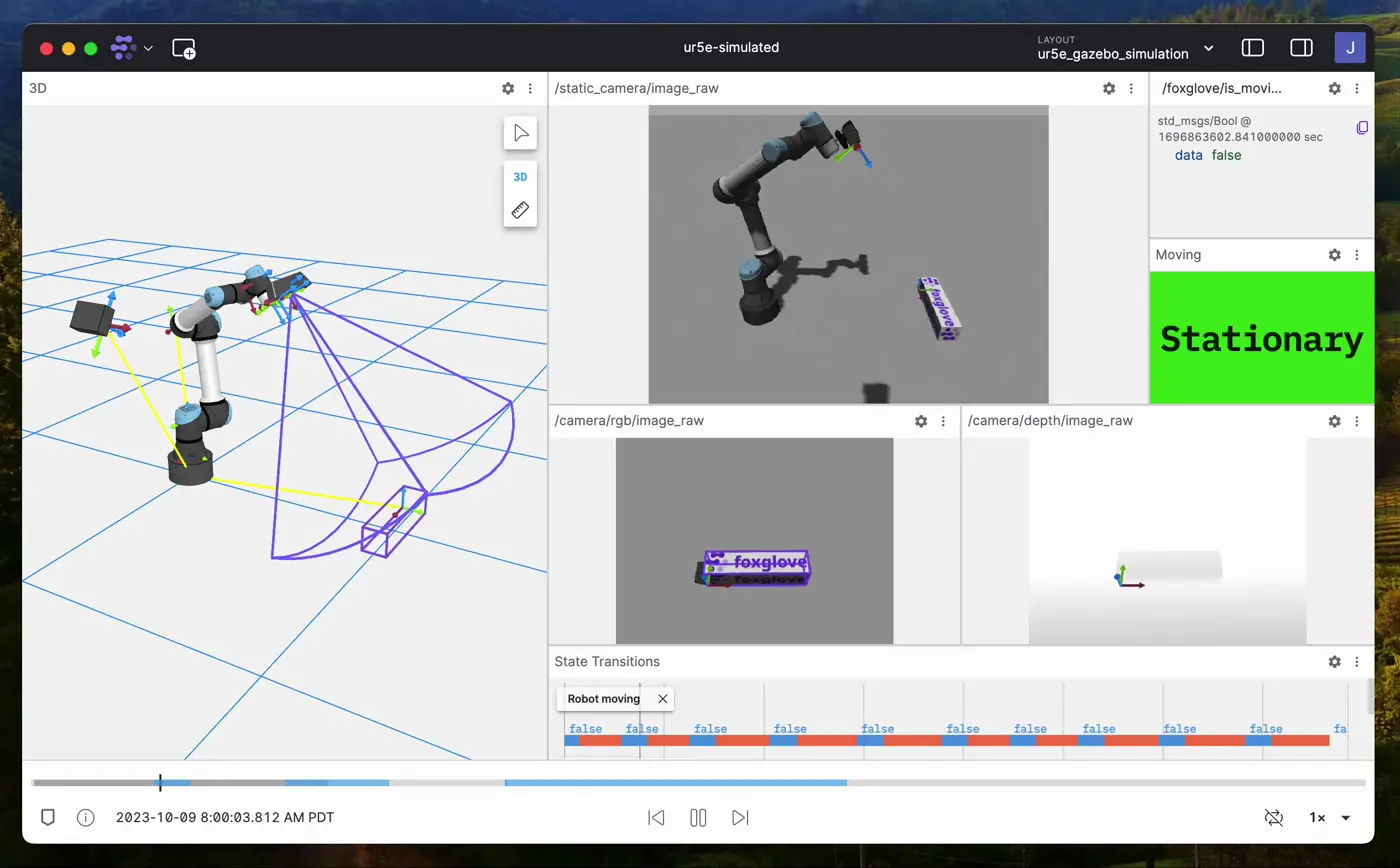Screen dimensions: 1400x868
Task: Copy the is_moving message data
Action: [x=1362, y=128]
